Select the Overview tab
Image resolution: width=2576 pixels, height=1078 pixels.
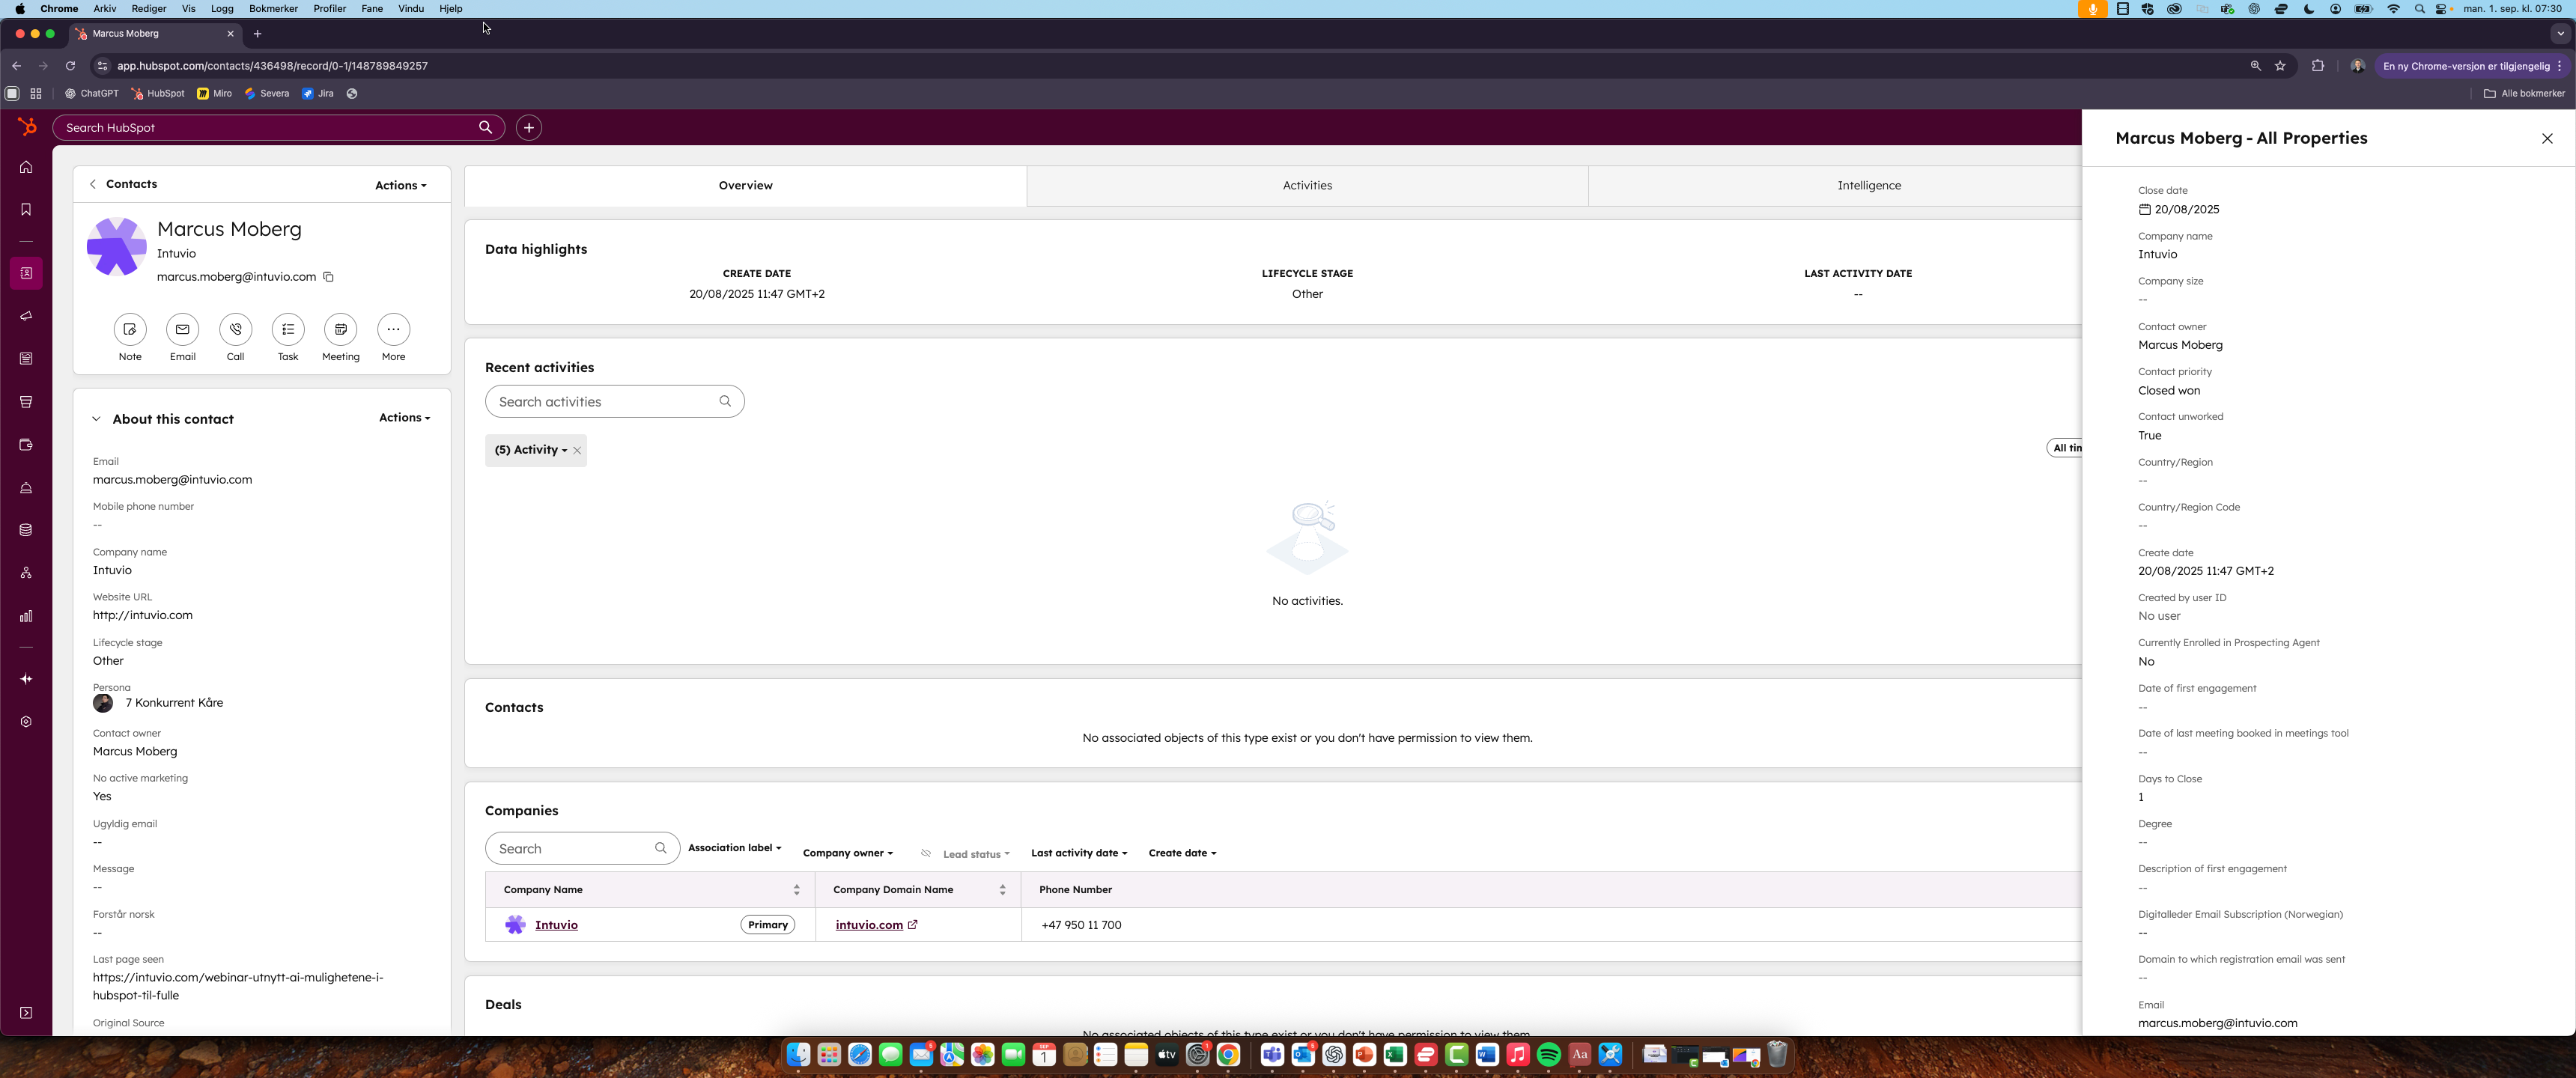click(745, 186)
